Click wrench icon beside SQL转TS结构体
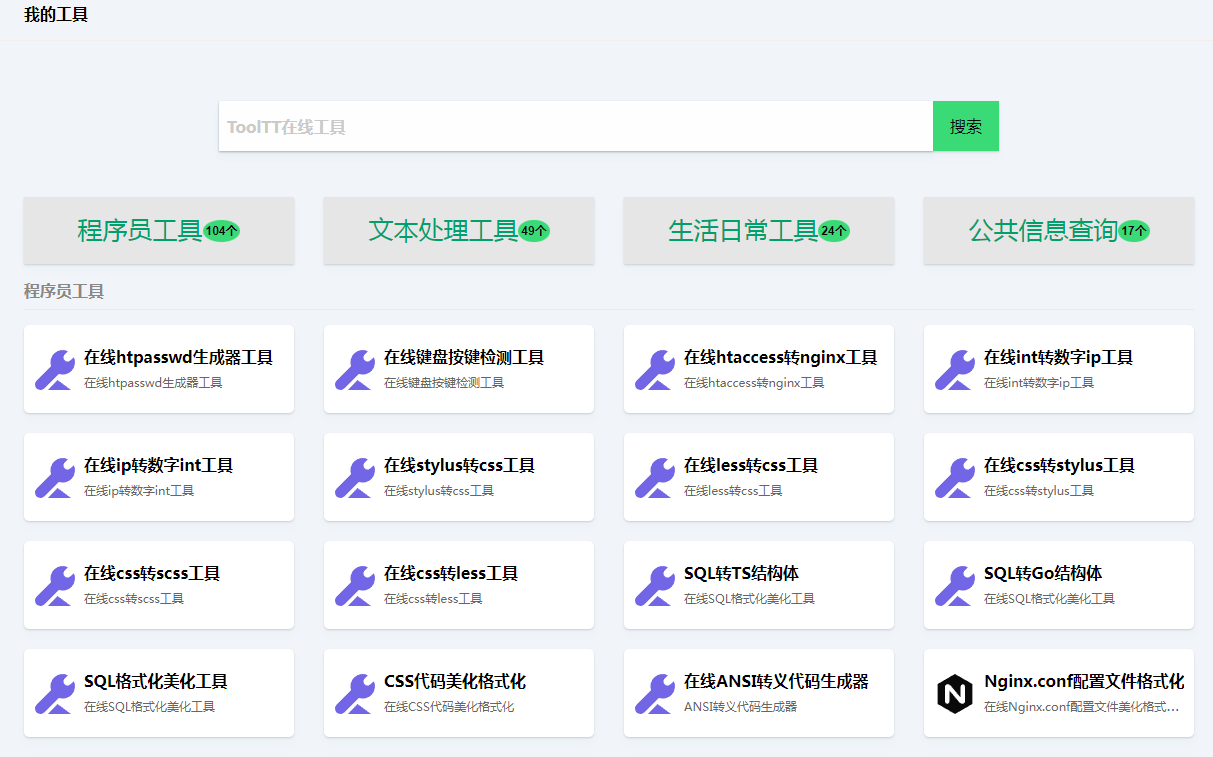 click(x=654, y=585)
